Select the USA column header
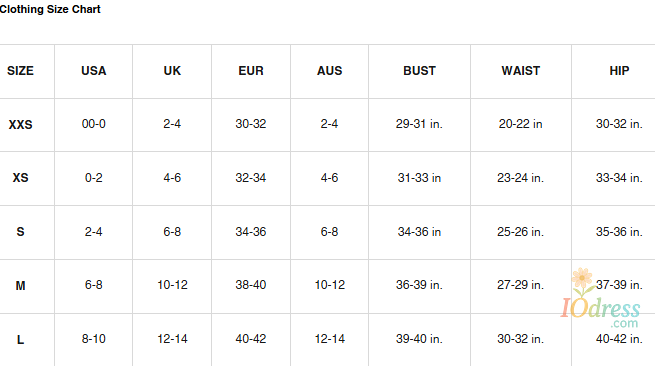Image resolution: width=661 pixels, height=366 pixels. point(94,70)
